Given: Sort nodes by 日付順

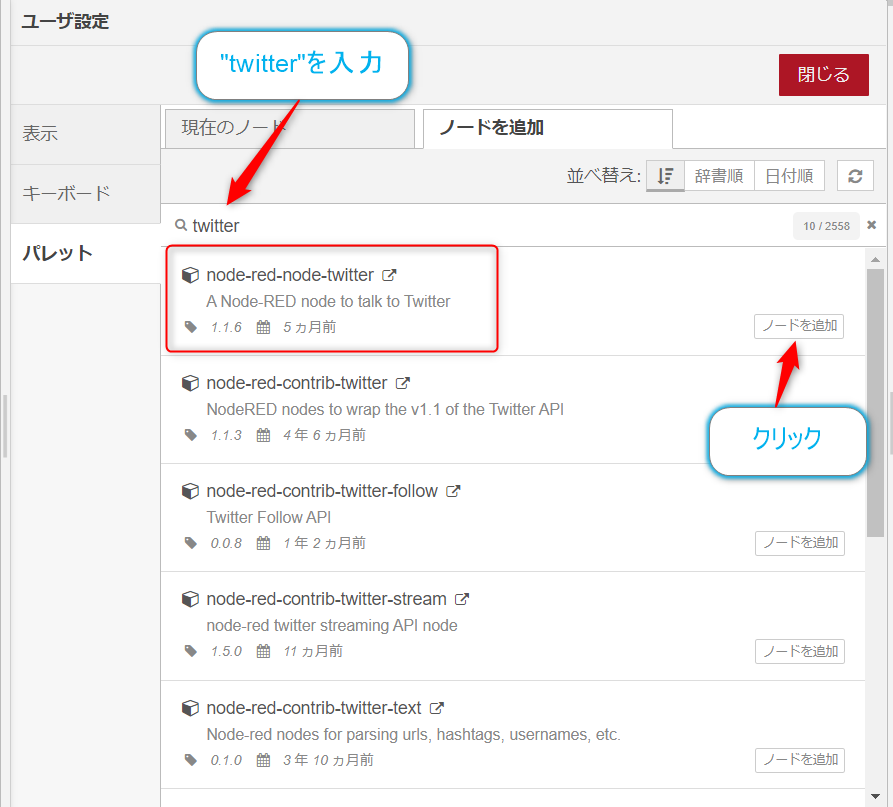Looking at the screenshot, I should [x=789, y=176].
